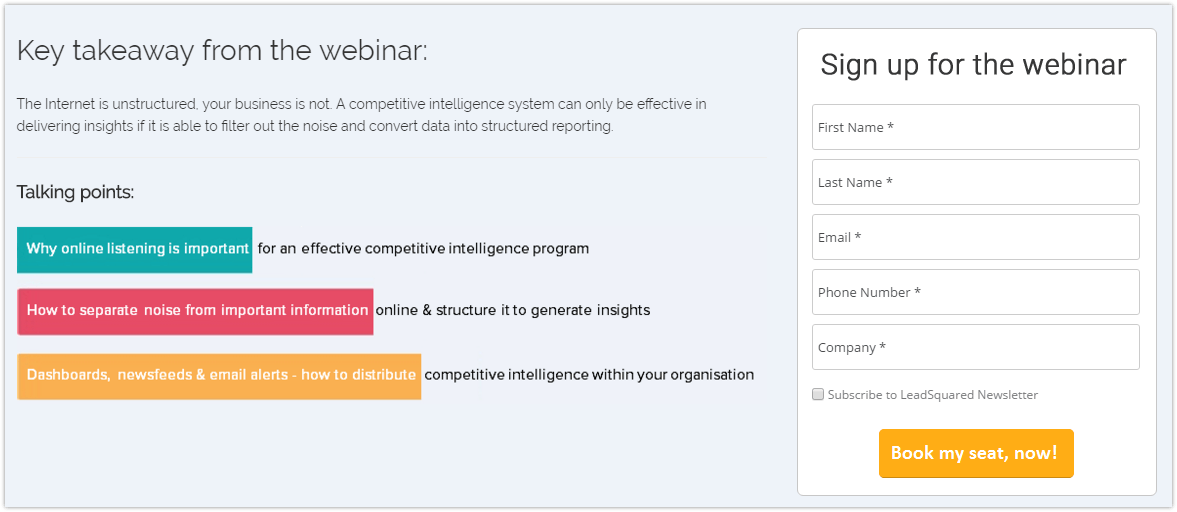Click text 'online & structure it to generate insights'

point(513,309)
